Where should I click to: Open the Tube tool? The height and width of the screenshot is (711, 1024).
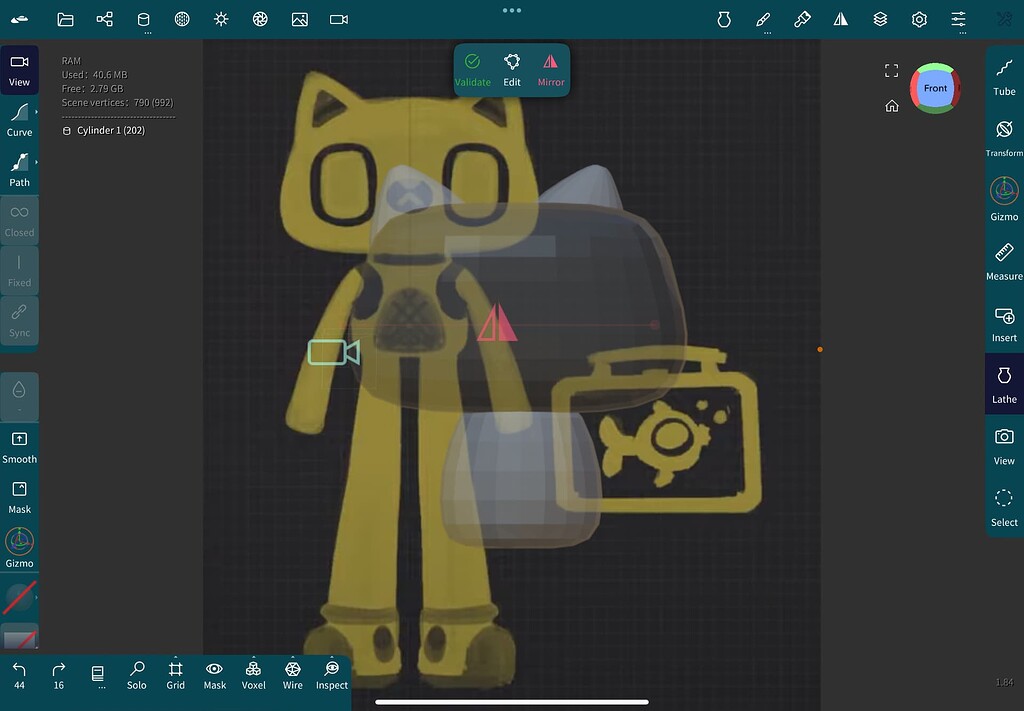pos(1003,75)
